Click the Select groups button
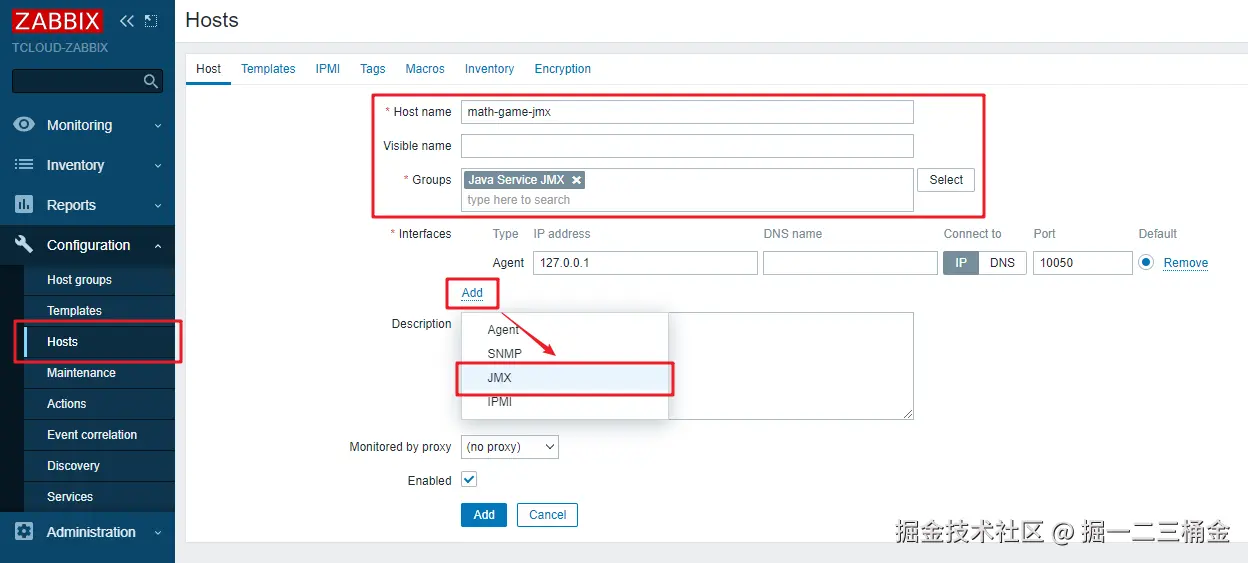This screenshot has width=1248, height=563. point(946,180)
